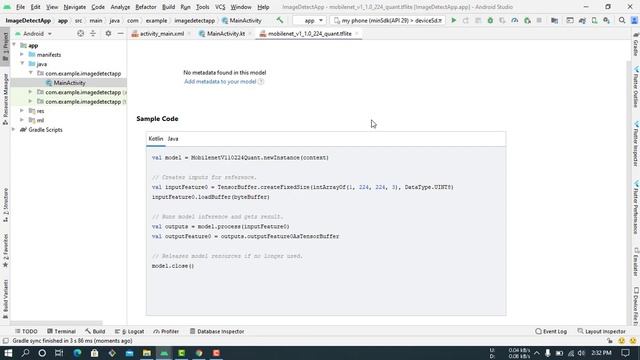Collapse the app module node

tap(15, 45)
